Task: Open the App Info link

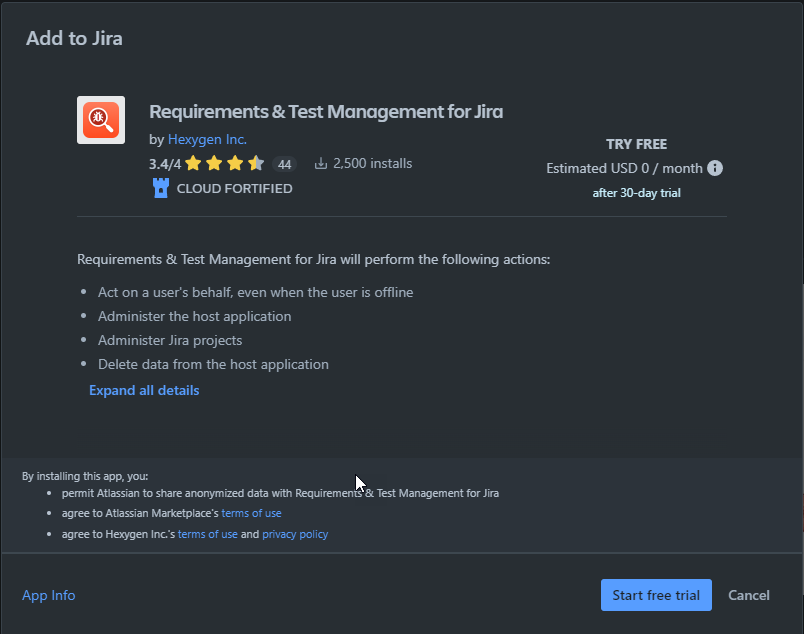Action: click(x=49, y=595)
